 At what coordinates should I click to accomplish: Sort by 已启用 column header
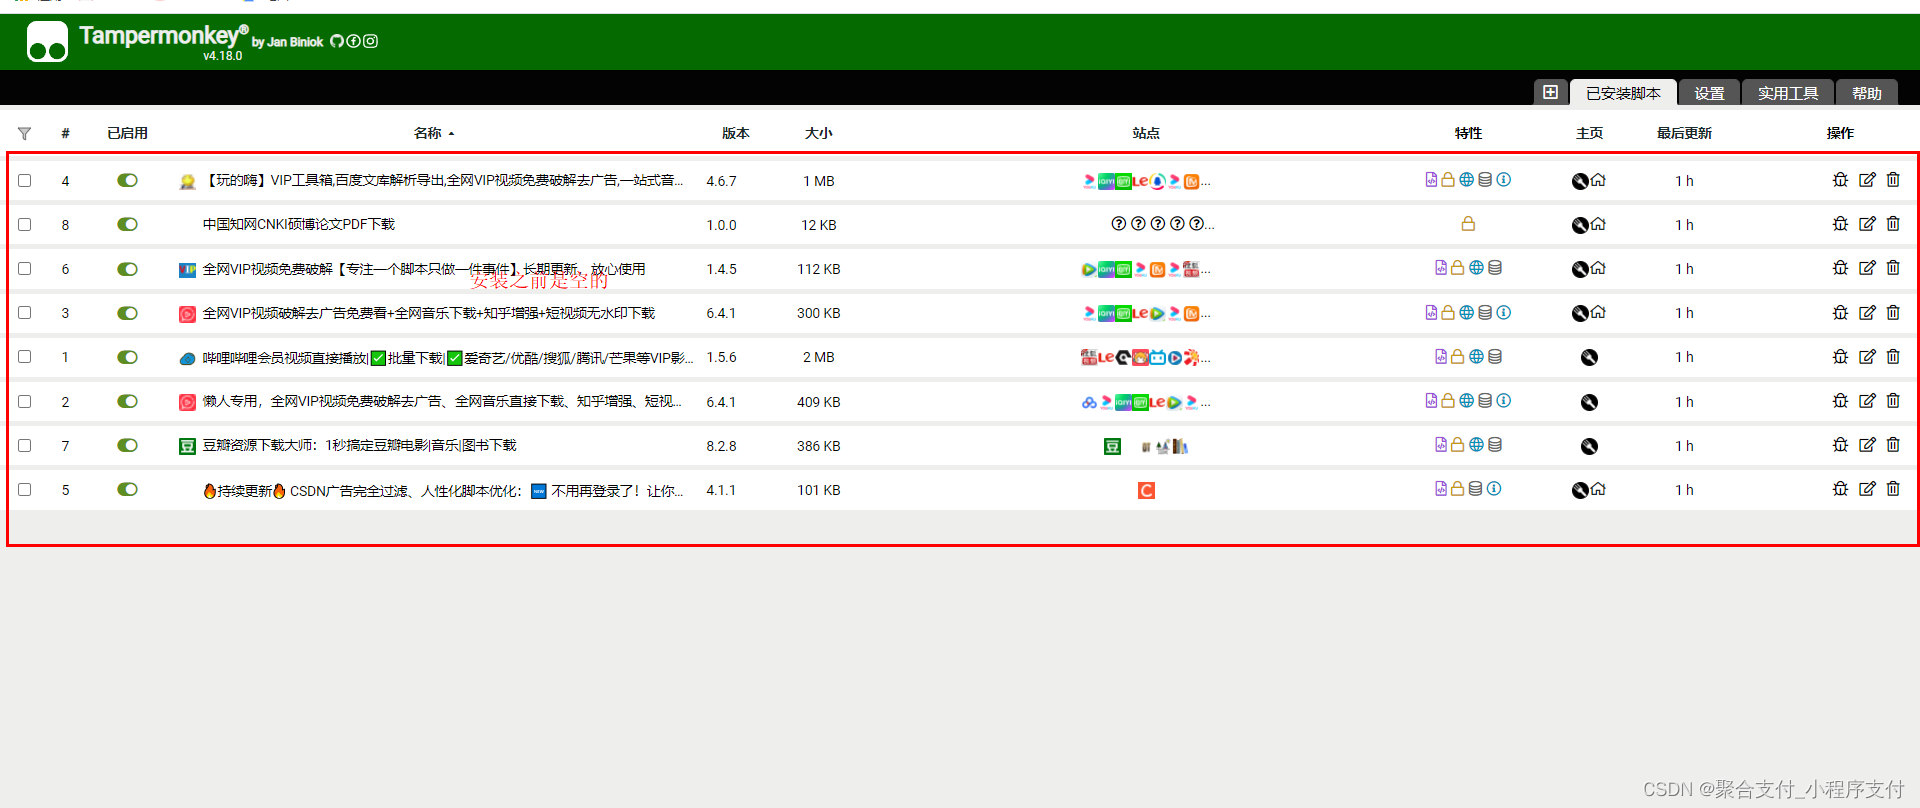coord(127,133)
